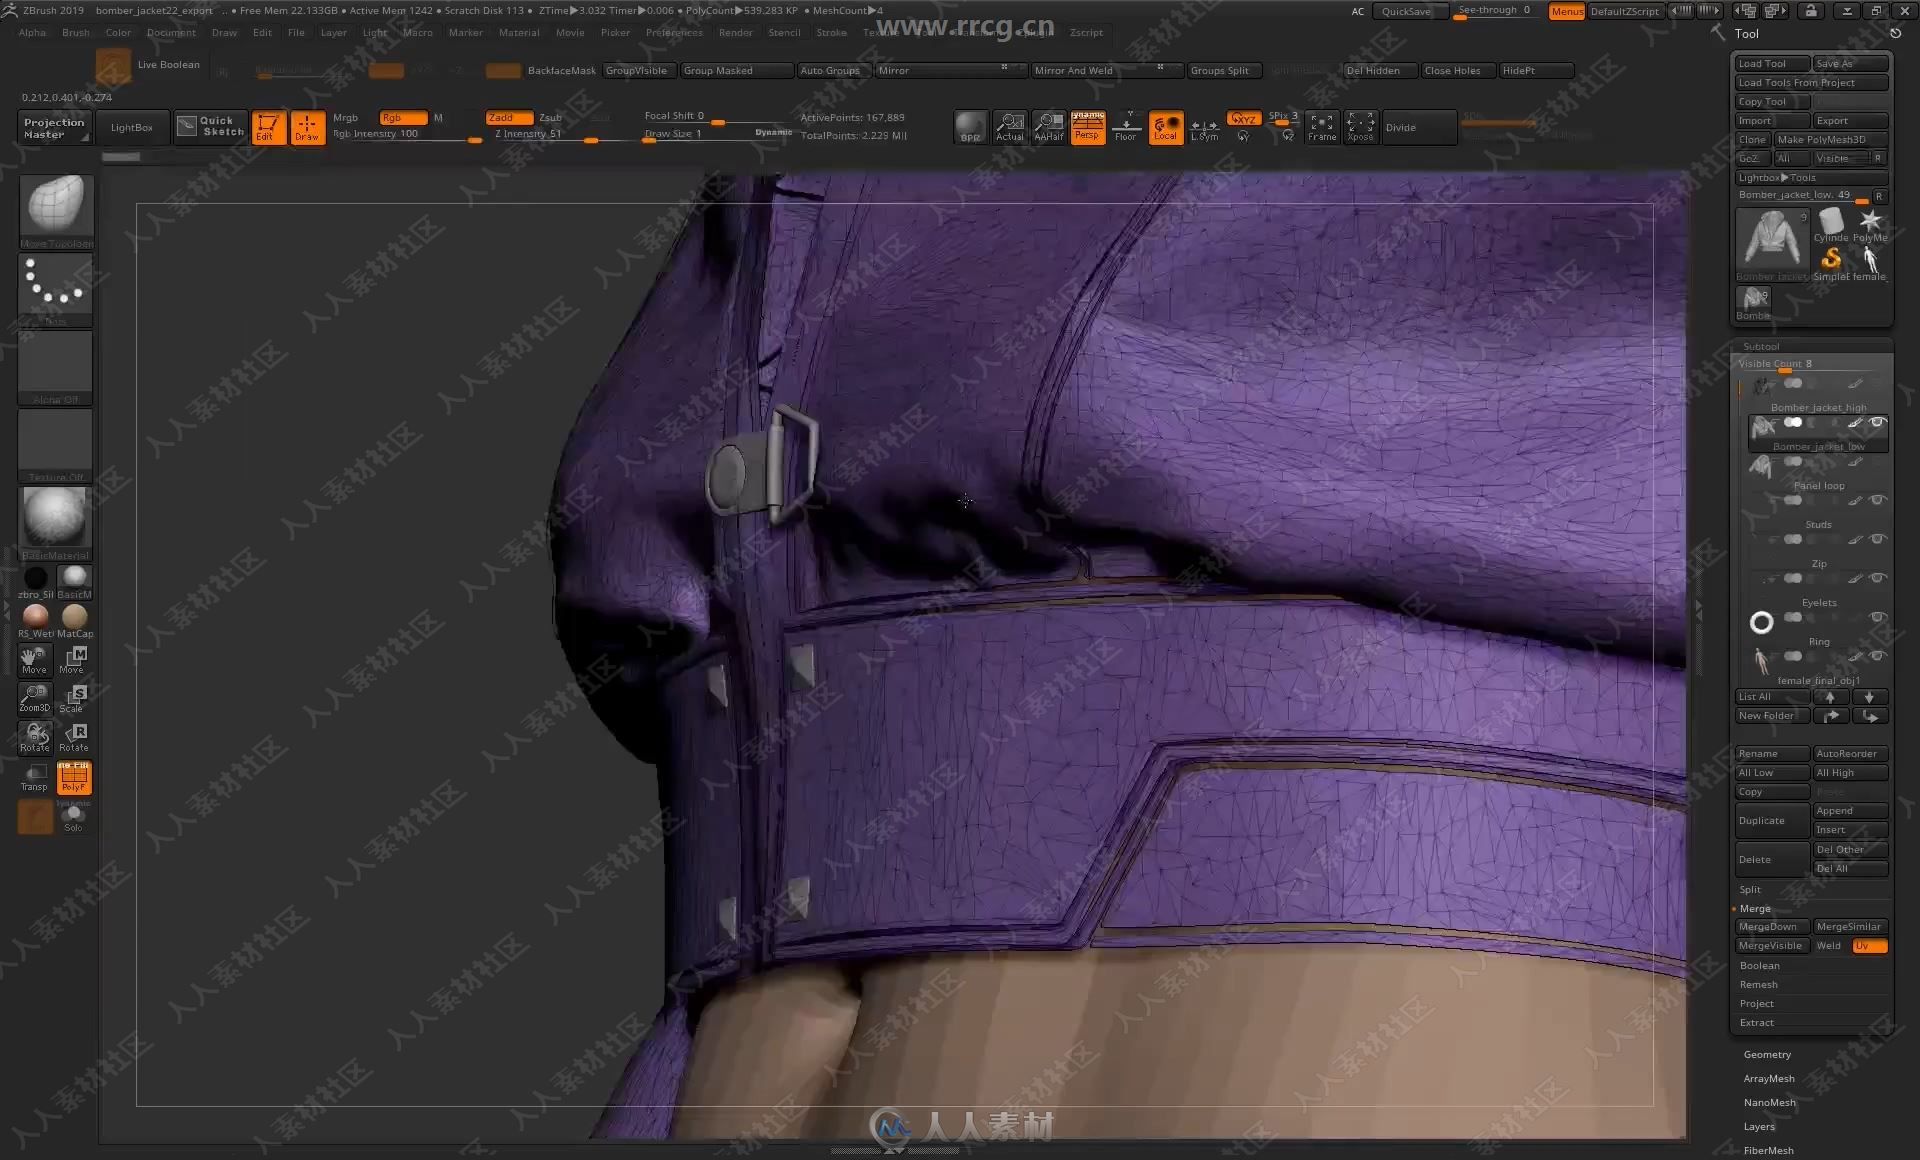1920x1160 pixels.
Task: Click the Xpose icon
Action: tap(1360, 127)
